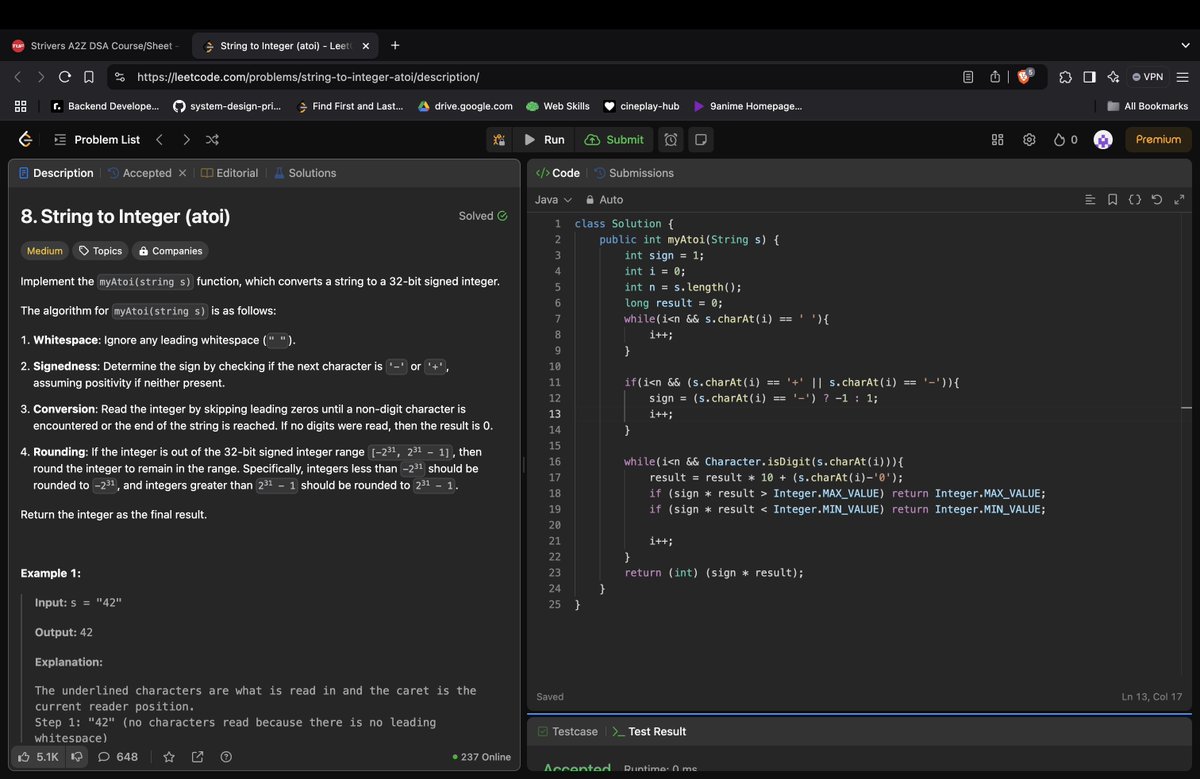This screenshot has height=779, width=1200.
Task: Open the Problem List panel
Action: click(x=96, y=139)
